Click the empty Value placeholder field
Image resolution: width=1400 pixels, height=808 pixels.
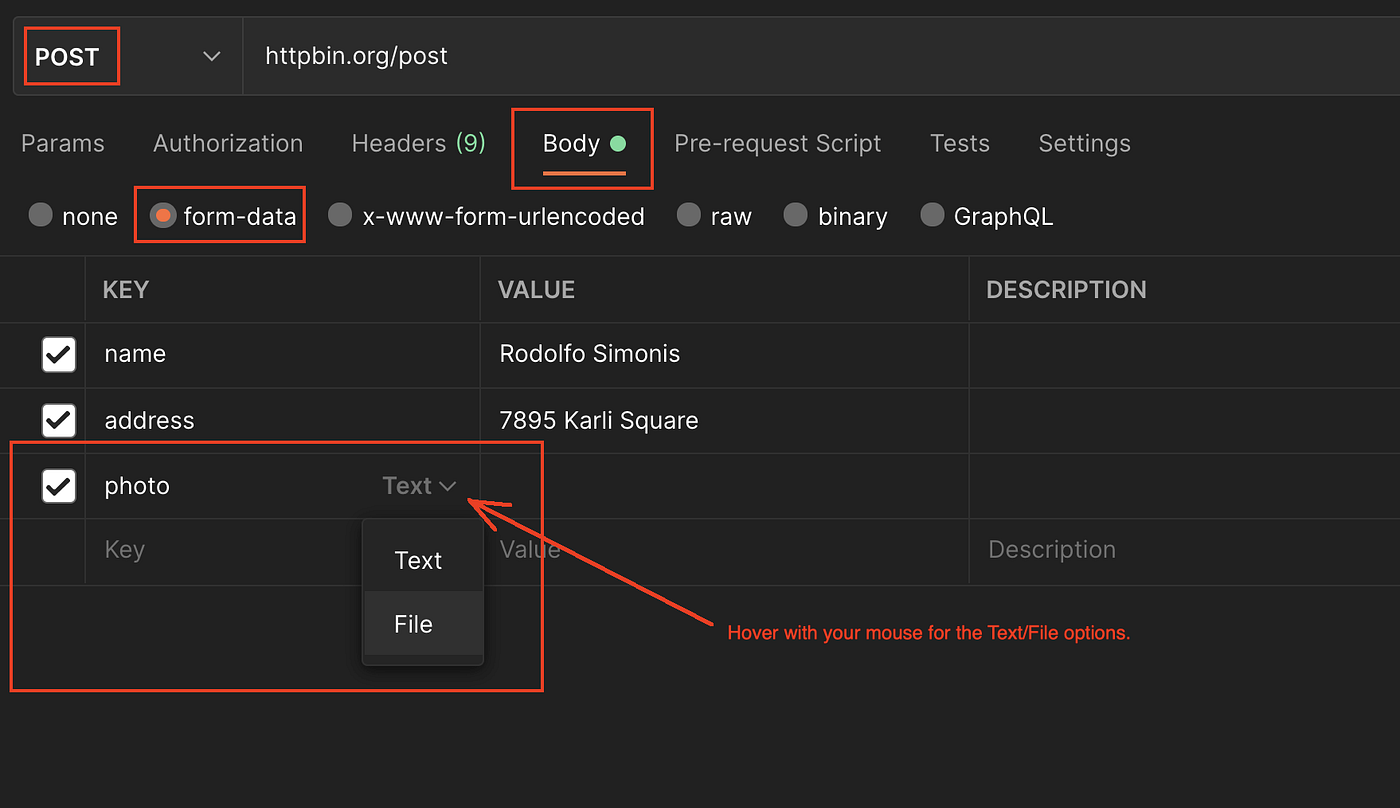[725, 551]
